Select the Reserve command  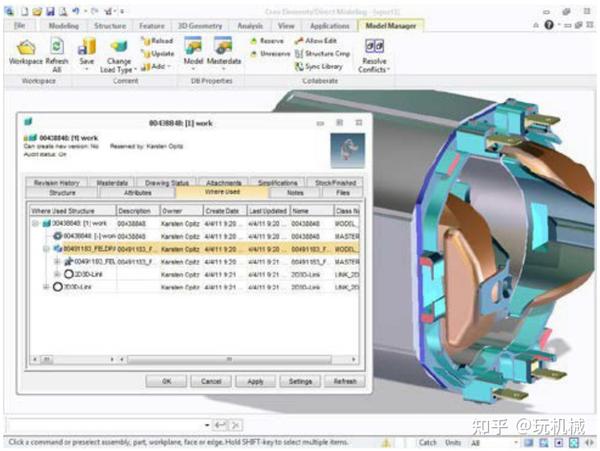267,41
